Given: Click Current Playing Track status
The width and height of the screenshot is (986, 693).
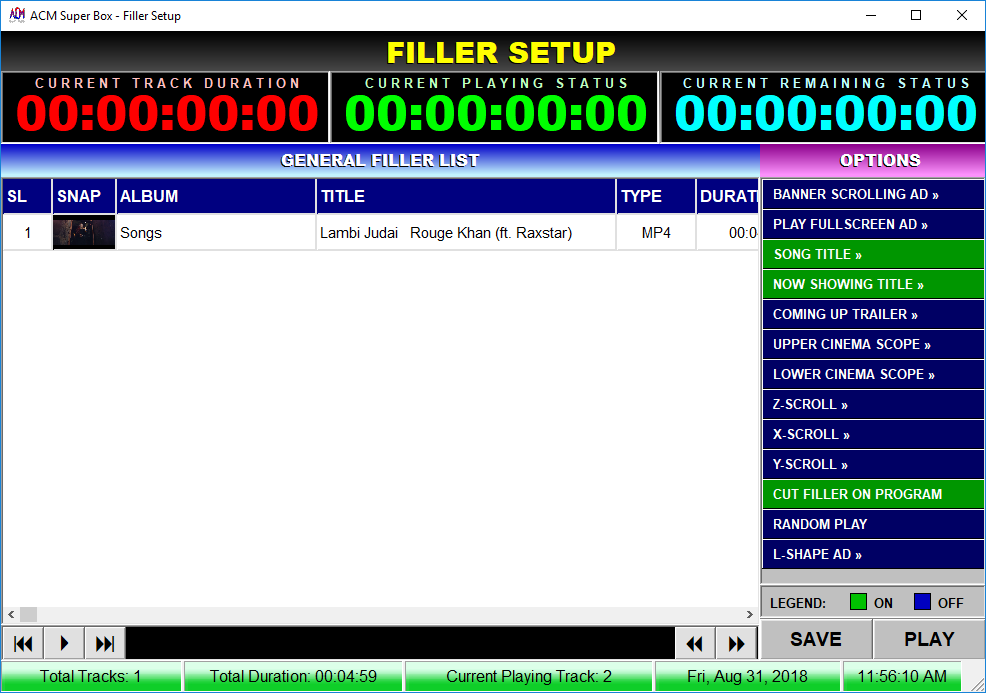Looking at the screenshot, I should click(529, 676).
